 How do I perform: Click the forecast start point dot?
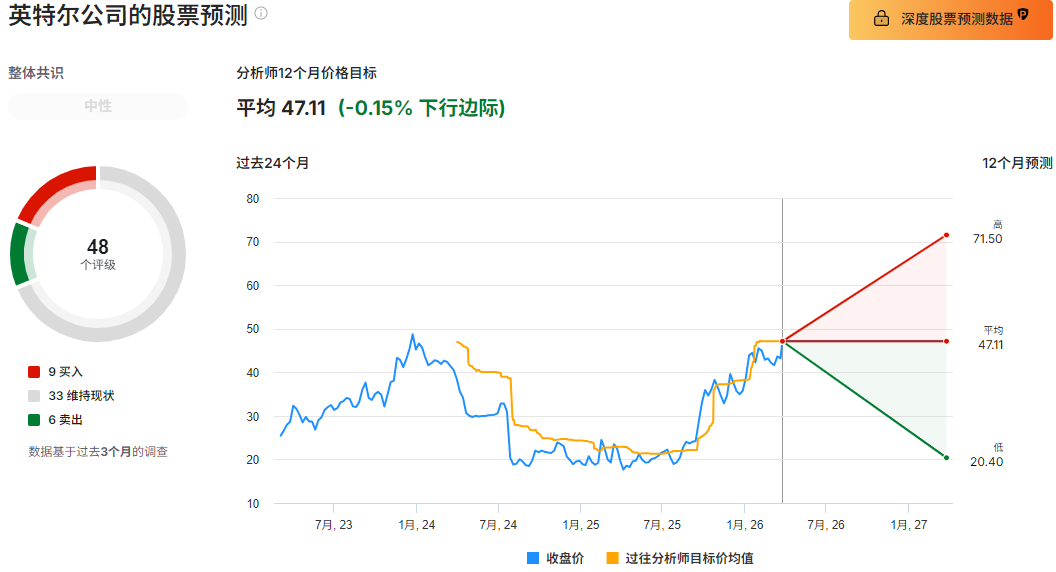(783, 342)
